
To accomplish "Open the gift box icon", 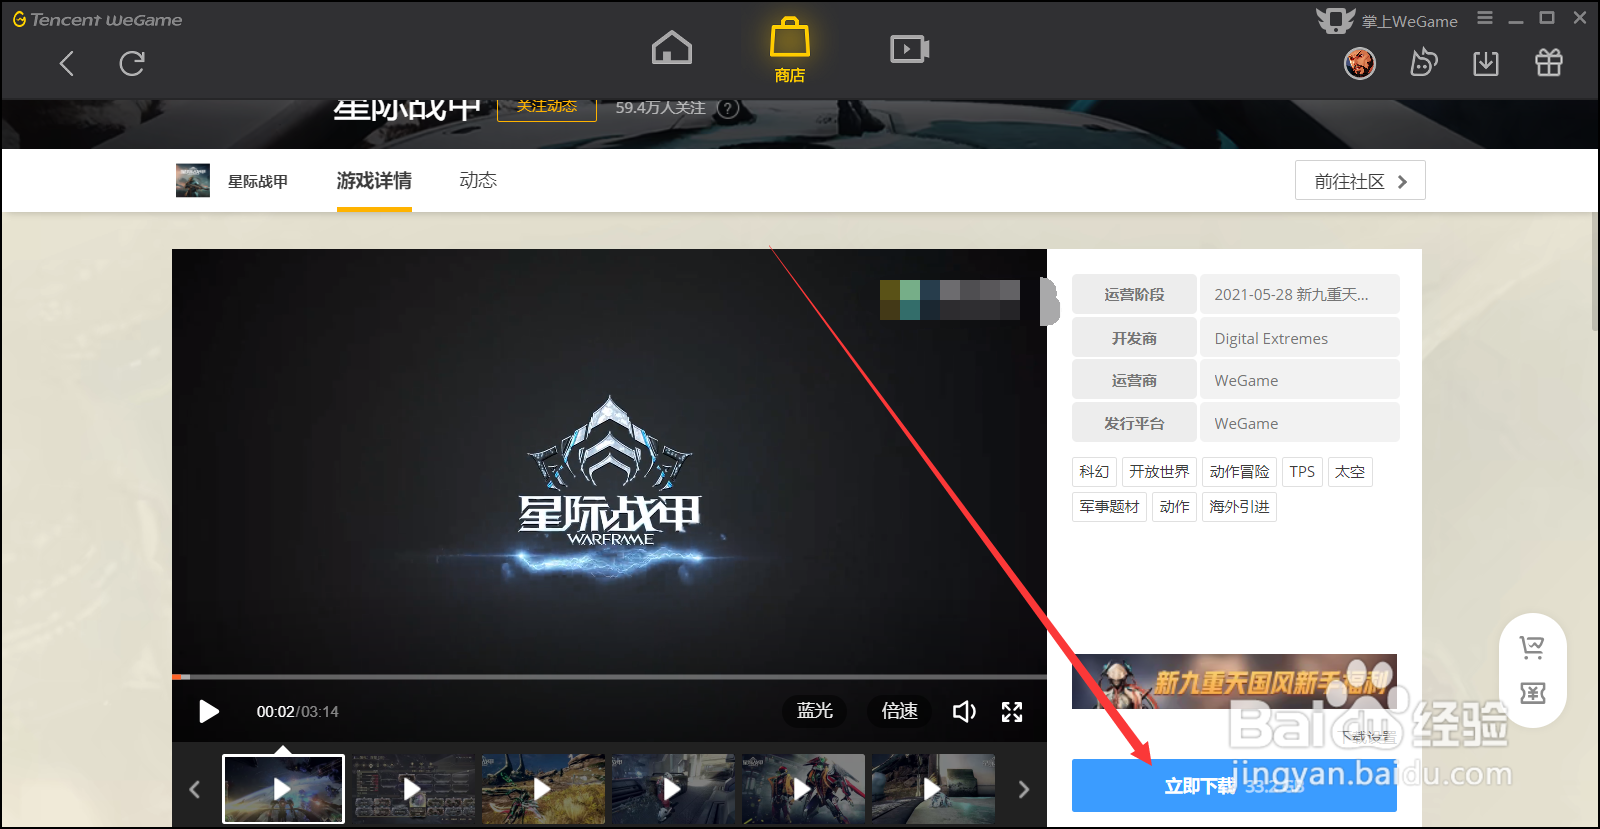I will click(1549, 63).
